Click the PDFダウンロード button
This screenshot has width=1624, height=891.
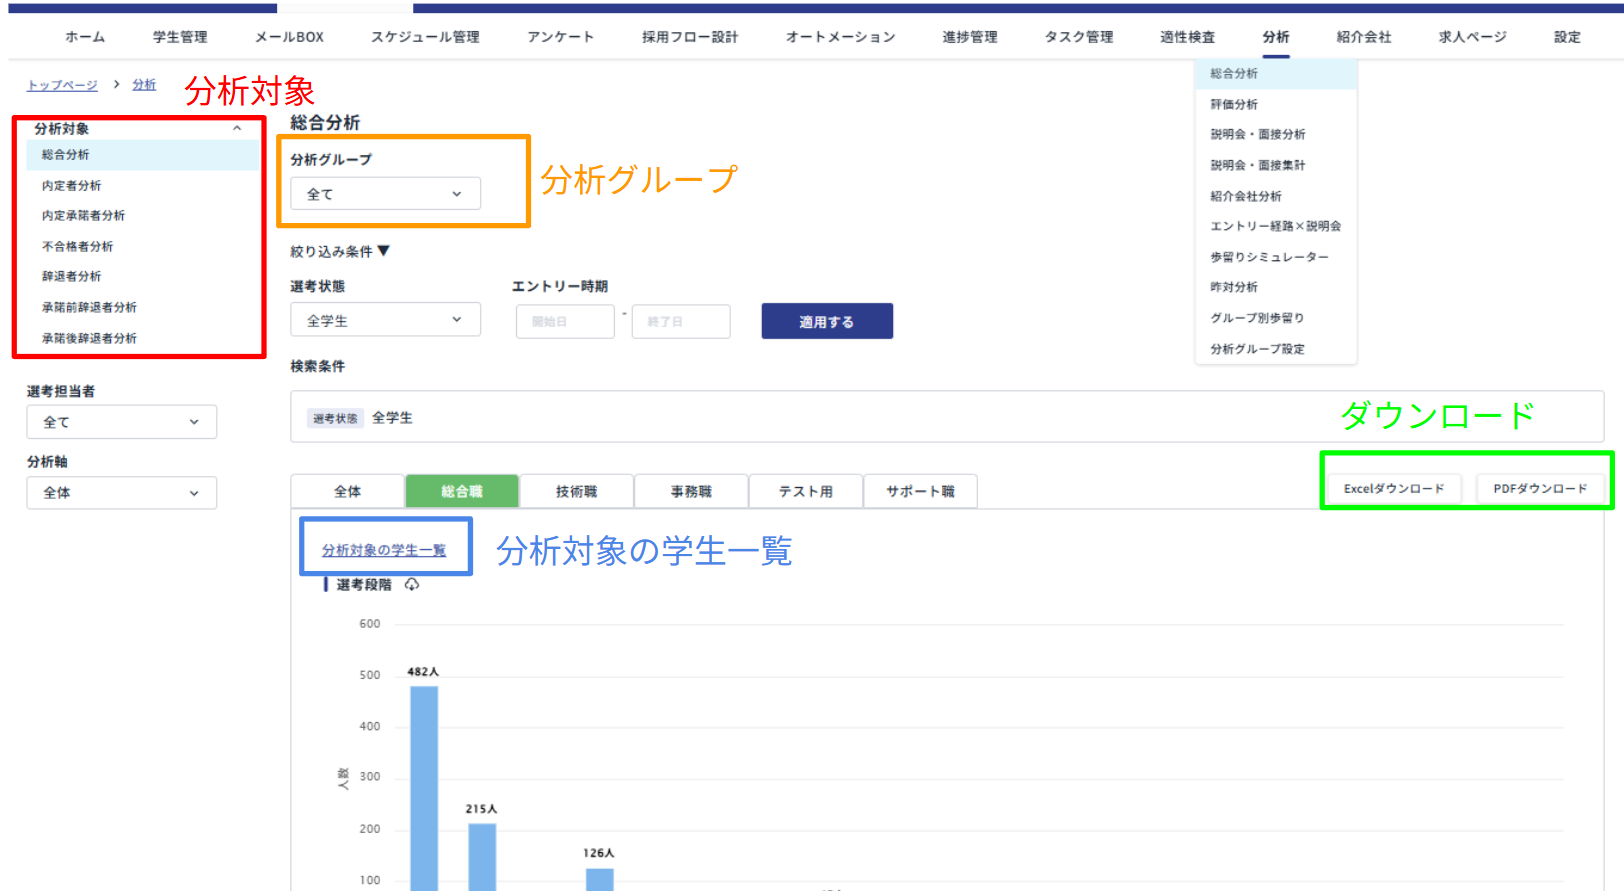(1540, 489)
